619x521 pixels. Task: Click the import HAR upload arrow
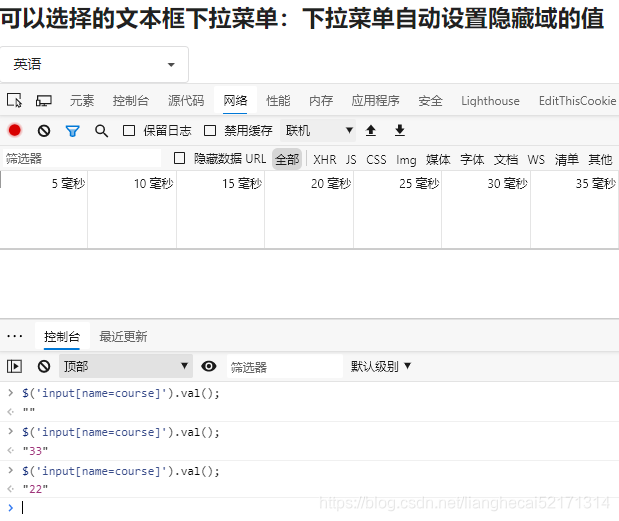click(x=371, y=130)
